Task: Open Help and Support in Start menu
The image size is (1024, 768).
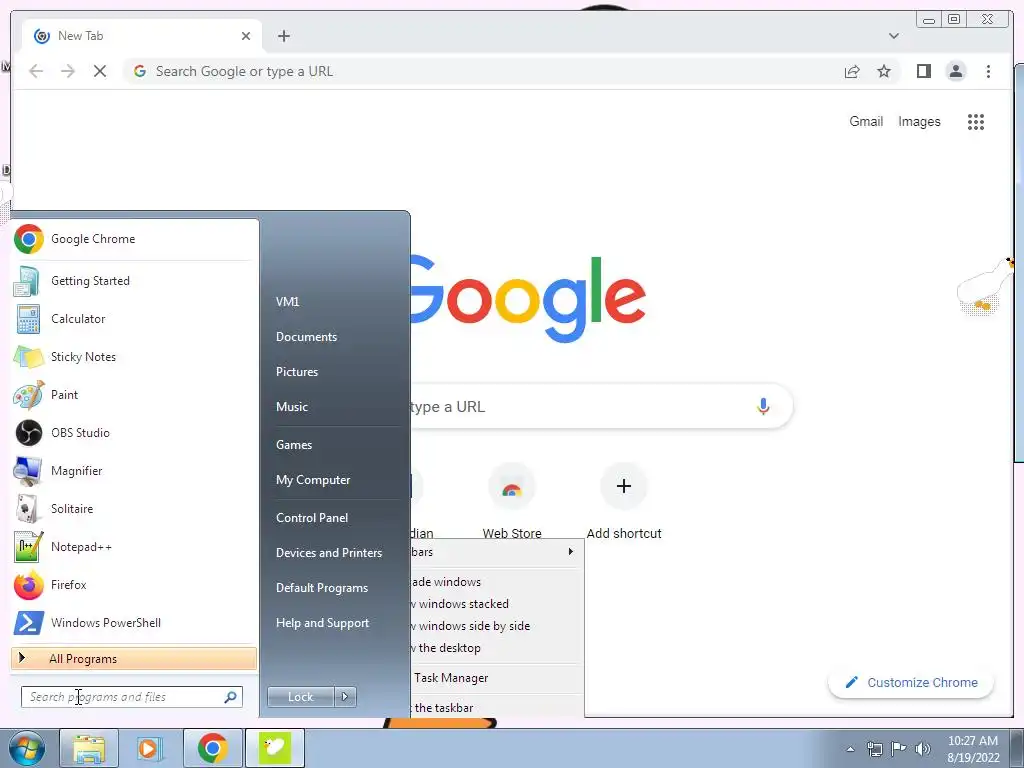Action: coord(322,623)
